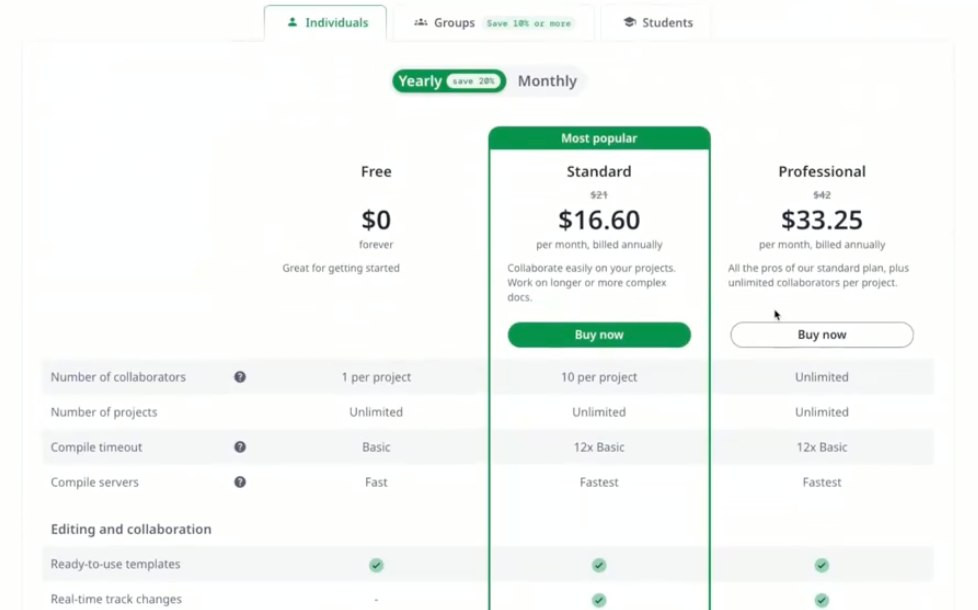This screenshot has height=610, width=978.
Task: Click the save 20% badge
Action: (473, 81)
